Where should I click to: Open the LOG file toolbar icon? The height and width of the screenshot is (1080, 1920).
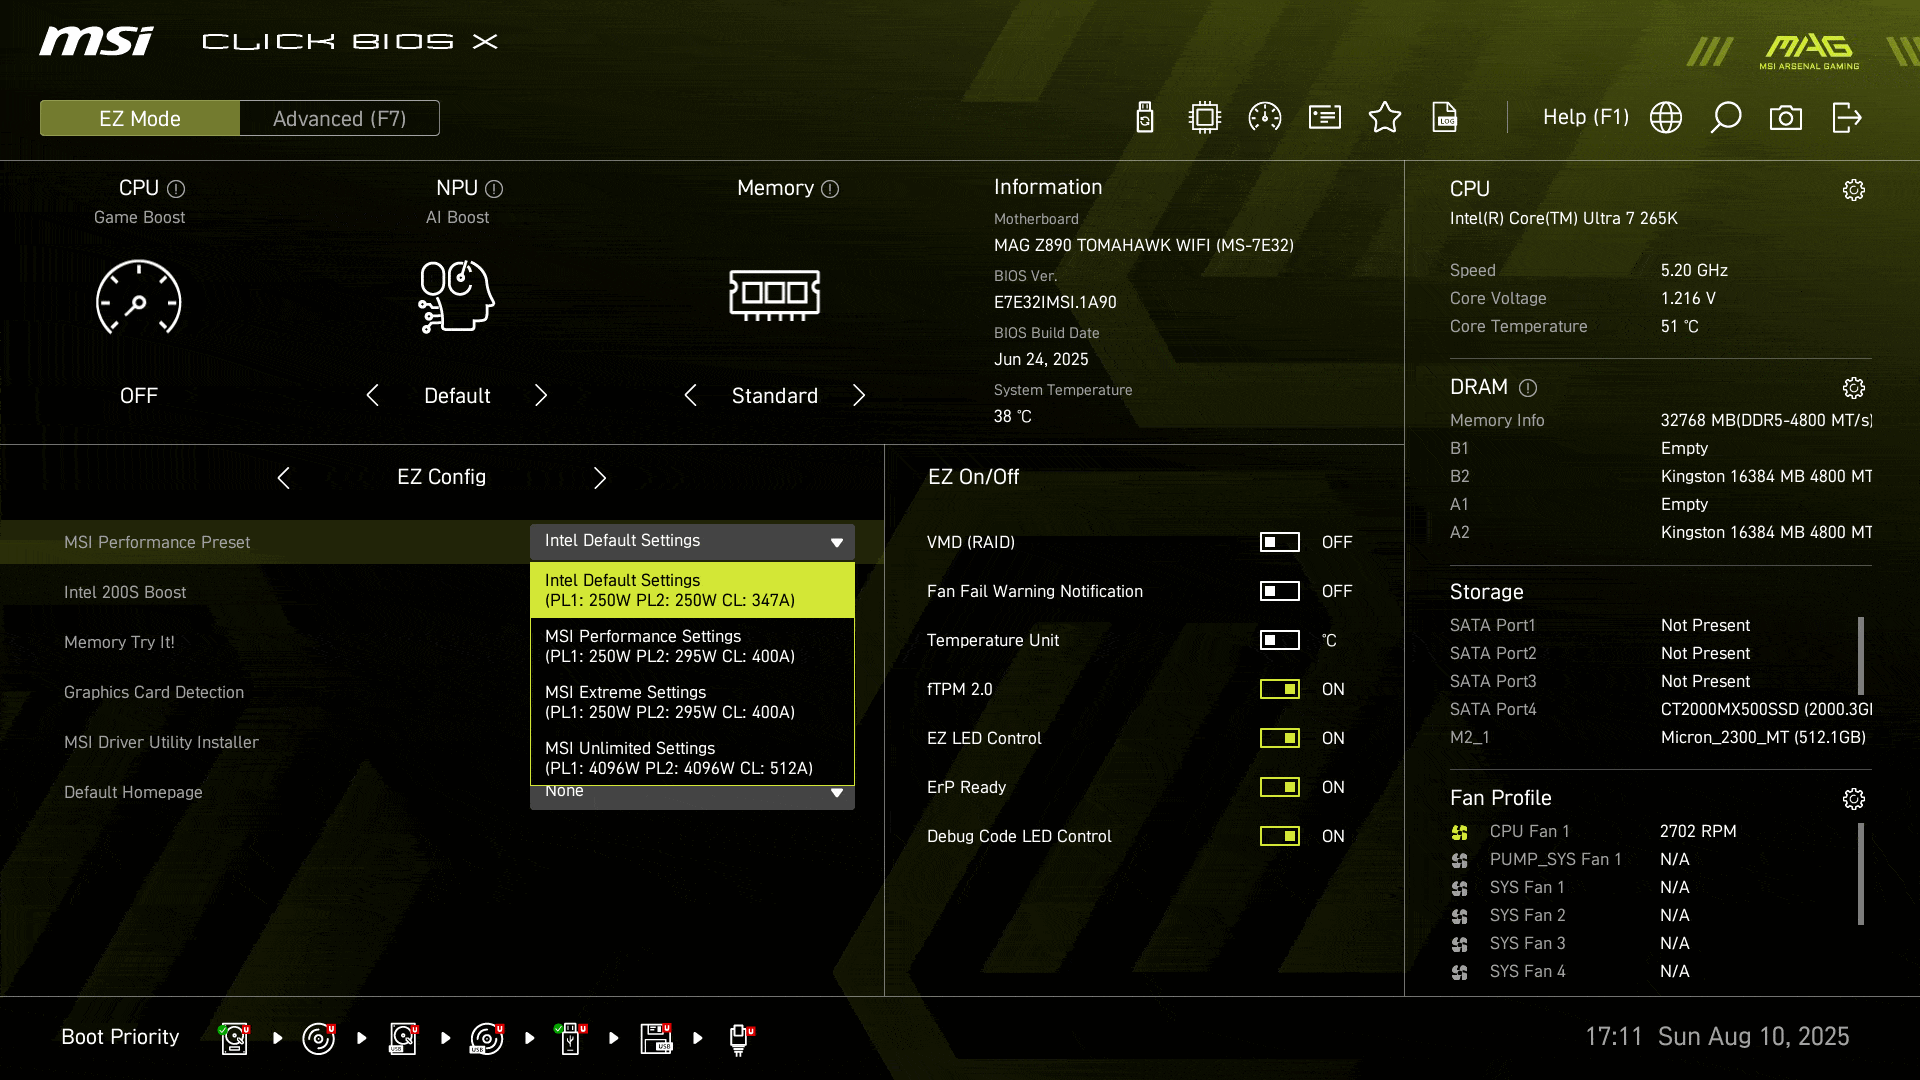[x=1445, y=118]
